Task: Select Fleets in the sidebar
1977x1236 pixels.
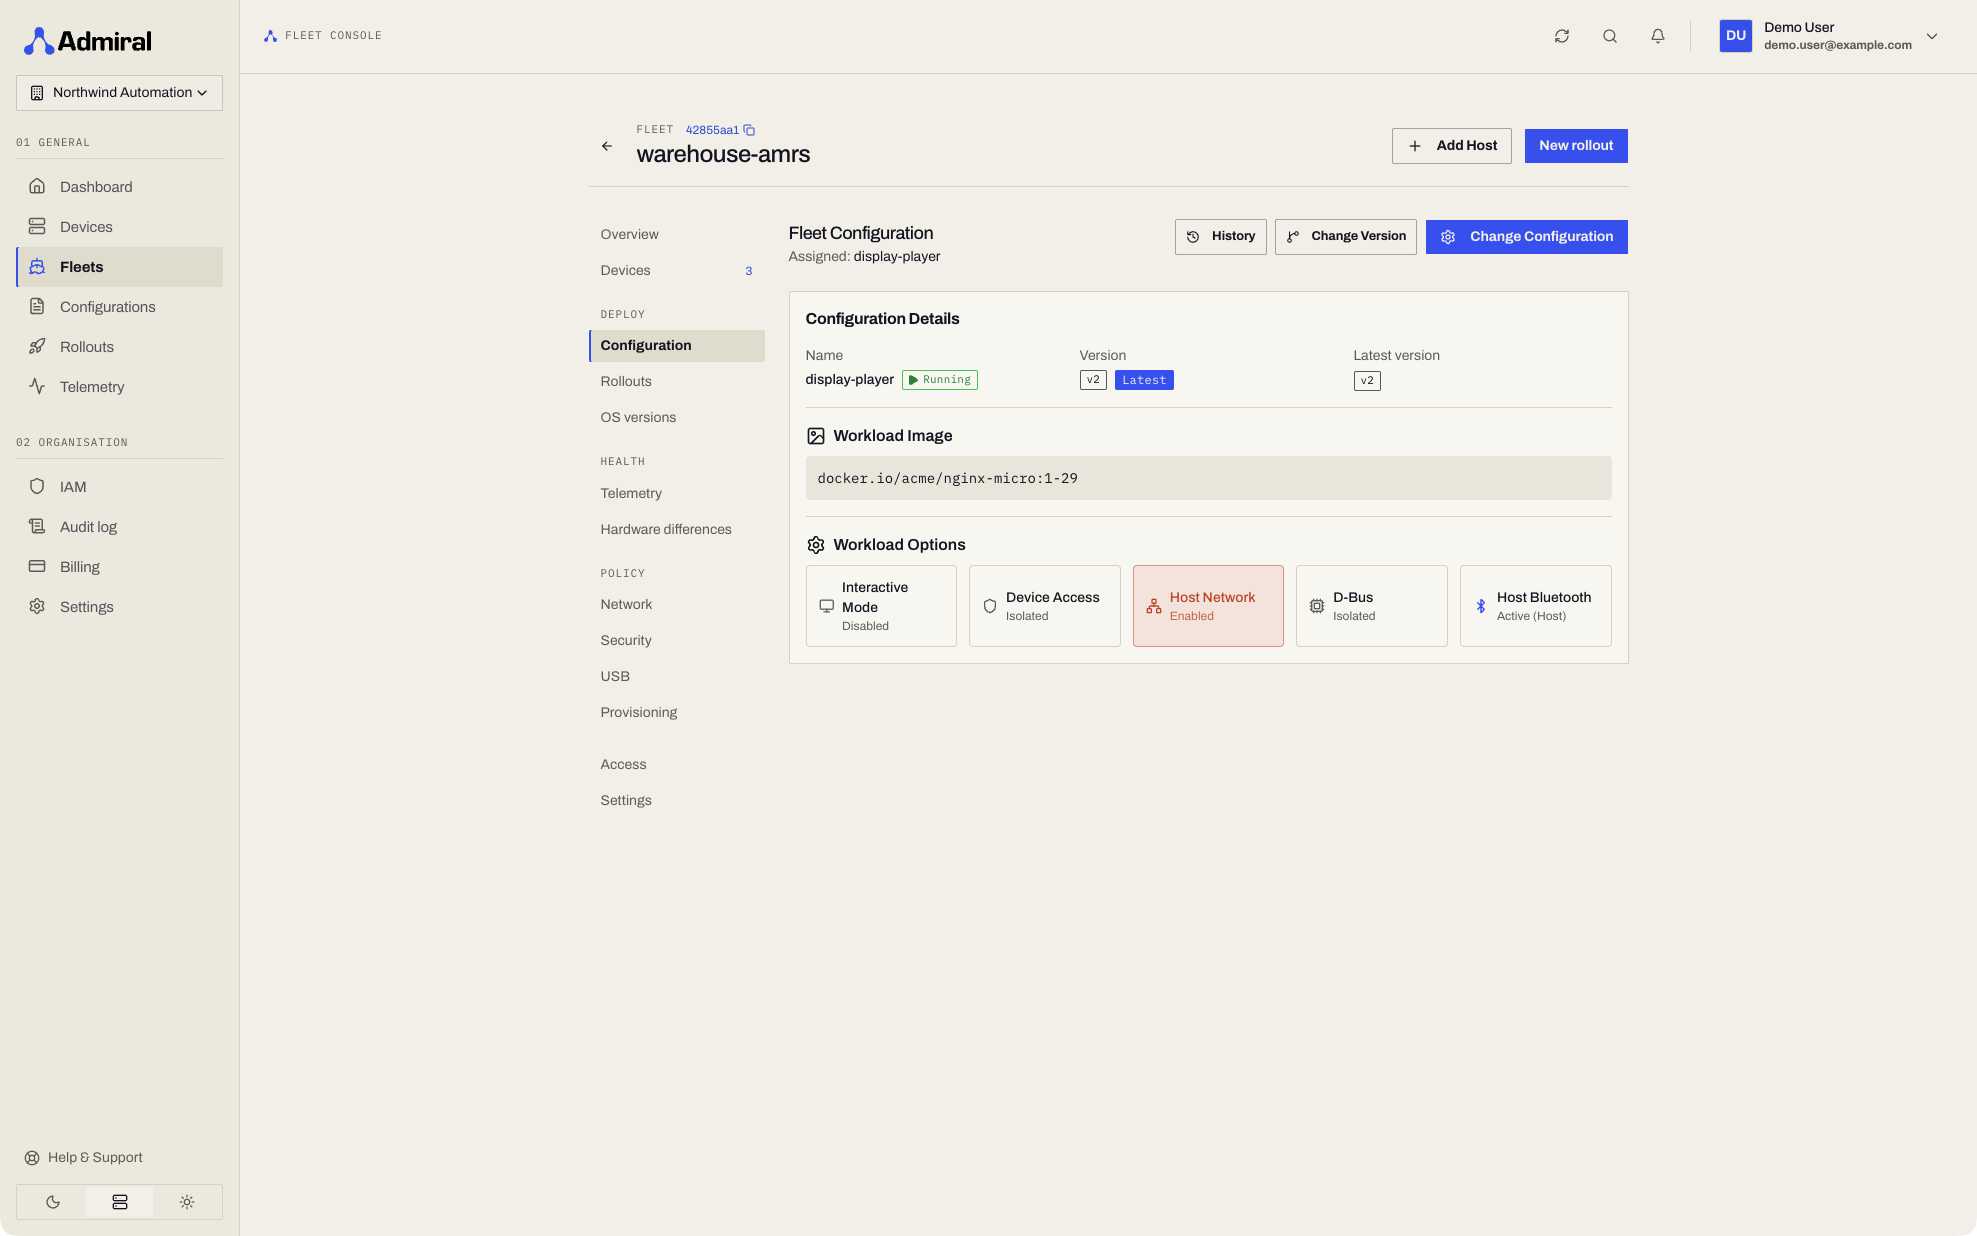Action: (x=119, y=267)
